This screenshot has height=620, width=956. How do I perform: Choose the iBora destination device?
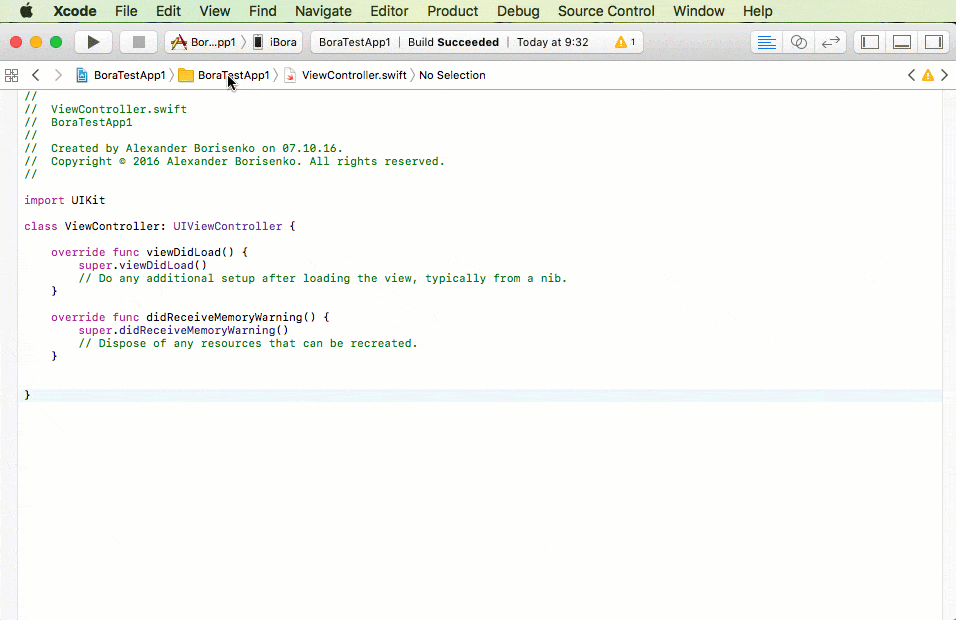[x=276, y=42]
